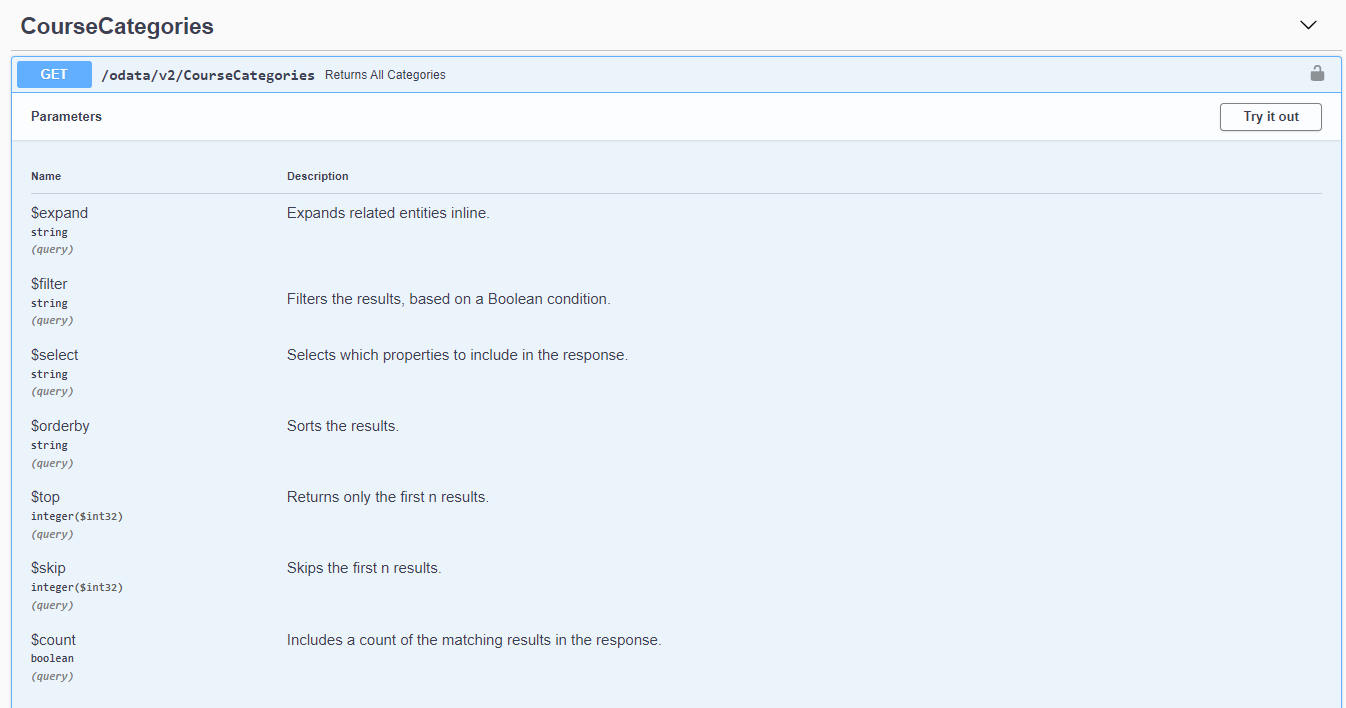Viewport: 1346px width, 708px height.
Task: Select the $expand parameter name
Action: coord(59,213)
